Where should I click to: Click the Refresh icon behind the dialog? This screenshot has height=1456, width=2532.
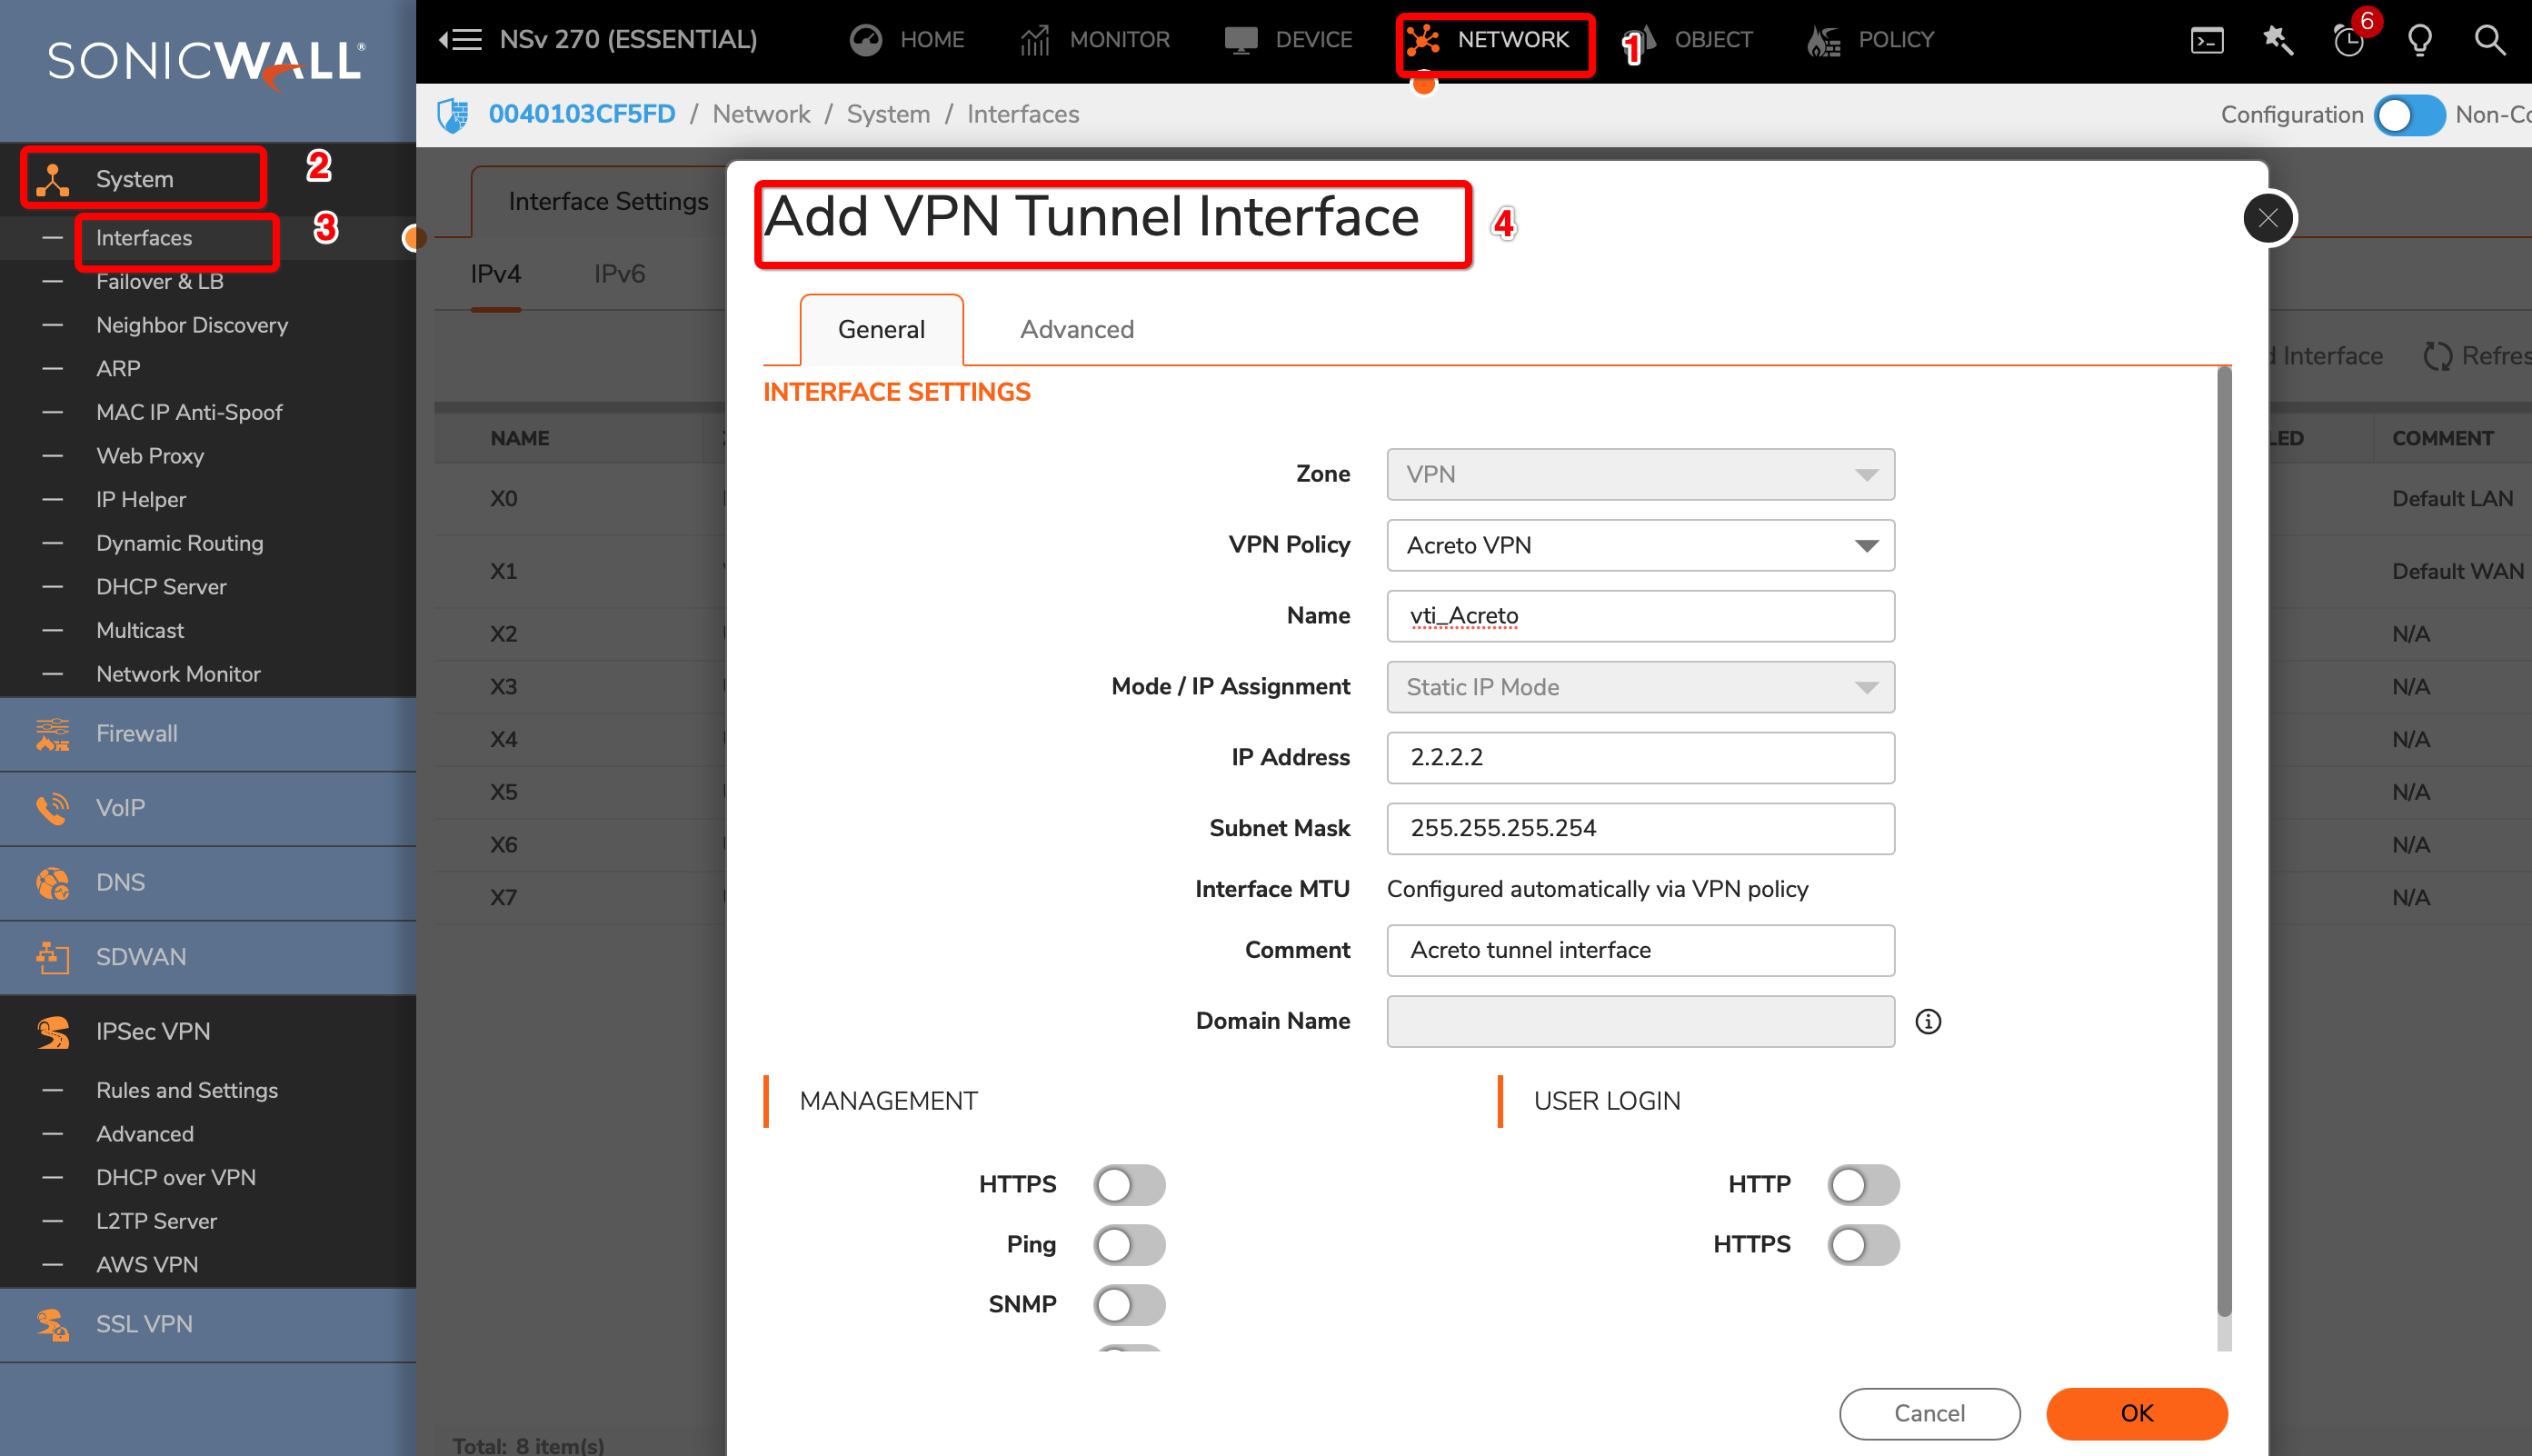2437,356
